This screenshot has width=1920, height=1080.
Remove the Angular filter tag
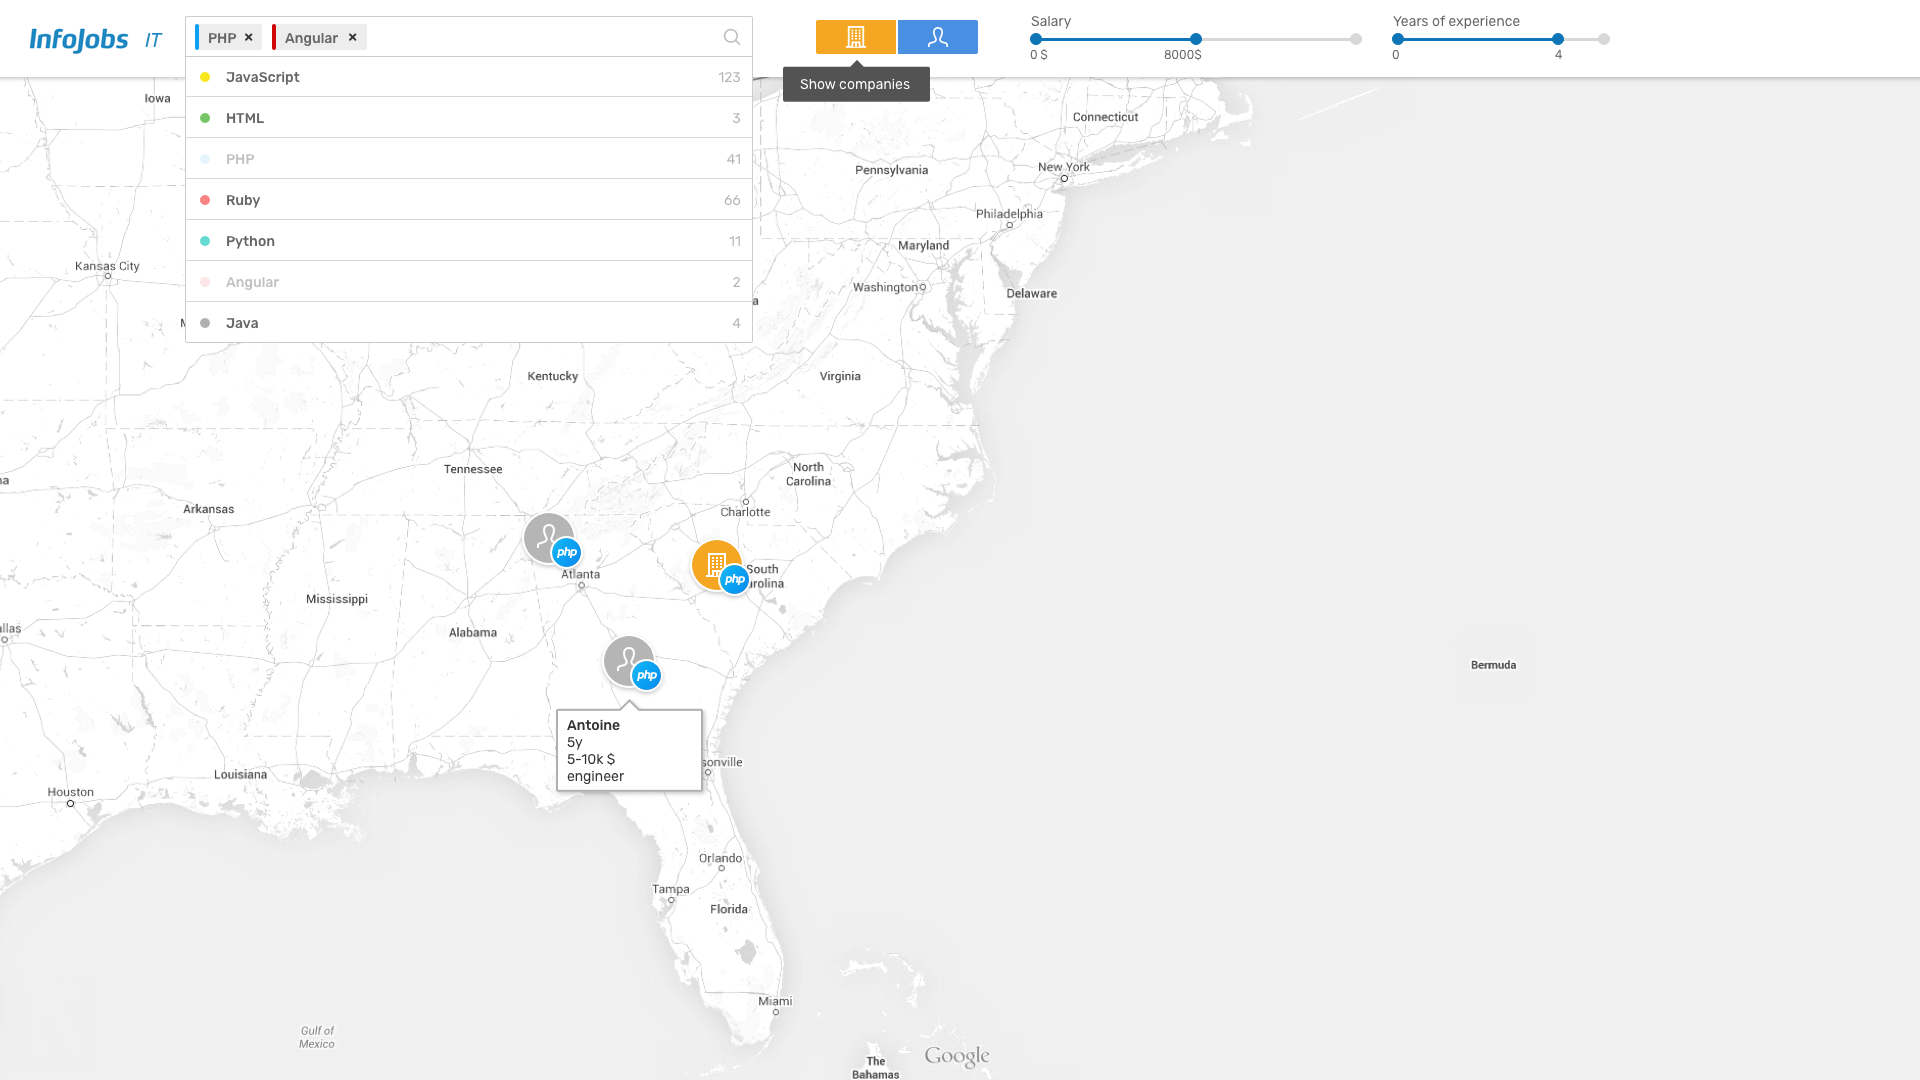coord(353,37)
